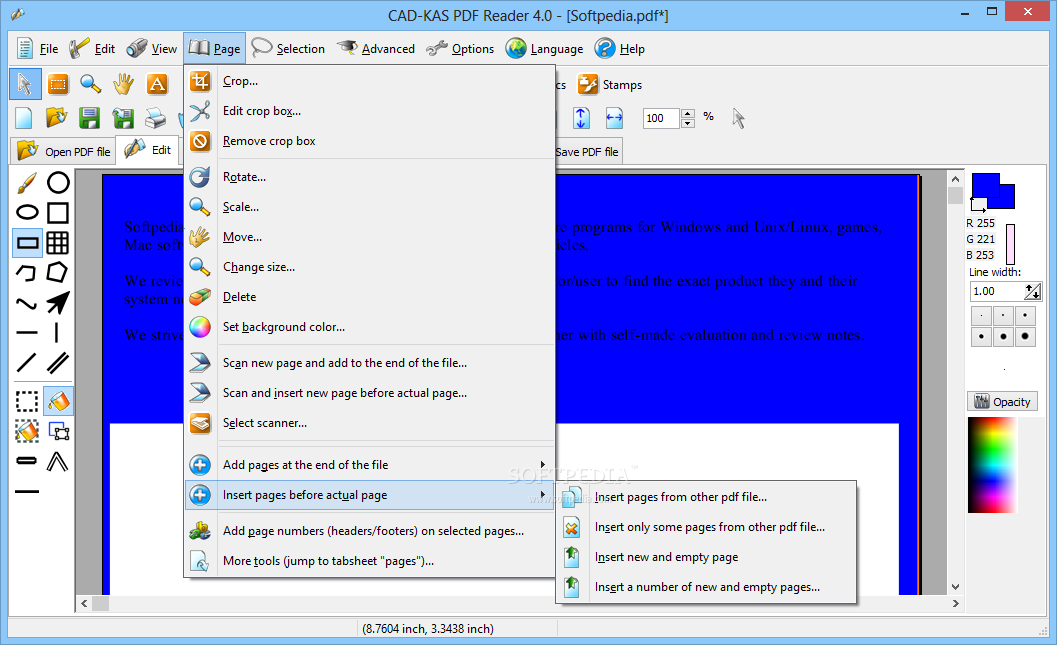This screenshot has height=645, width=1057.
Task: Open the Options menu
Action: pos(460,49)
